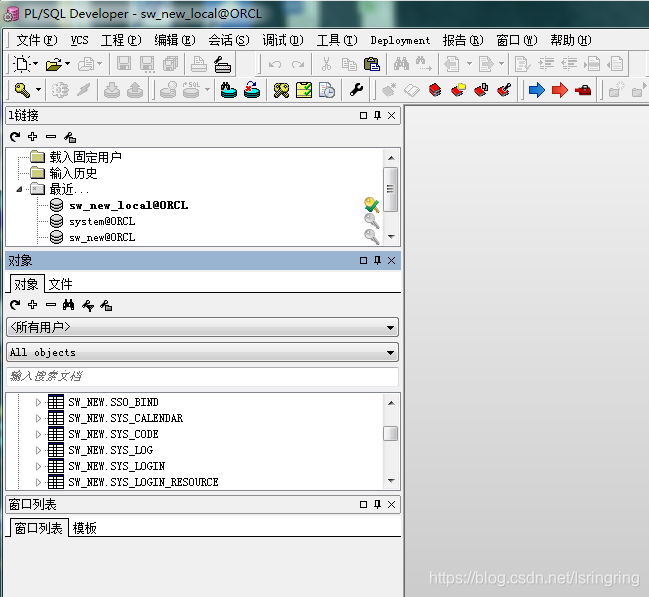649x597 pixels.
Task: Click the Open folder toolbar icon
Action: [x=54, y=64]
